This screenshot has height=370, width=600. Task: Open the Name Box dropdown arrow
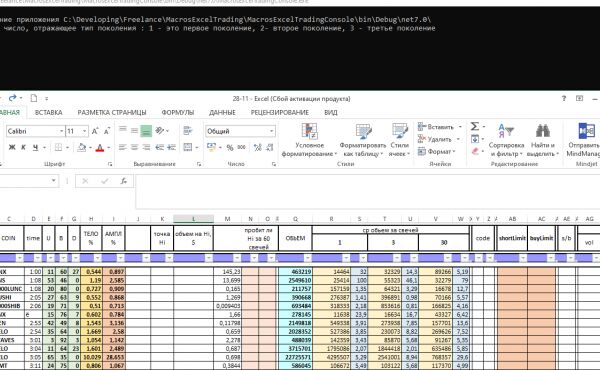tap(54, 181)
